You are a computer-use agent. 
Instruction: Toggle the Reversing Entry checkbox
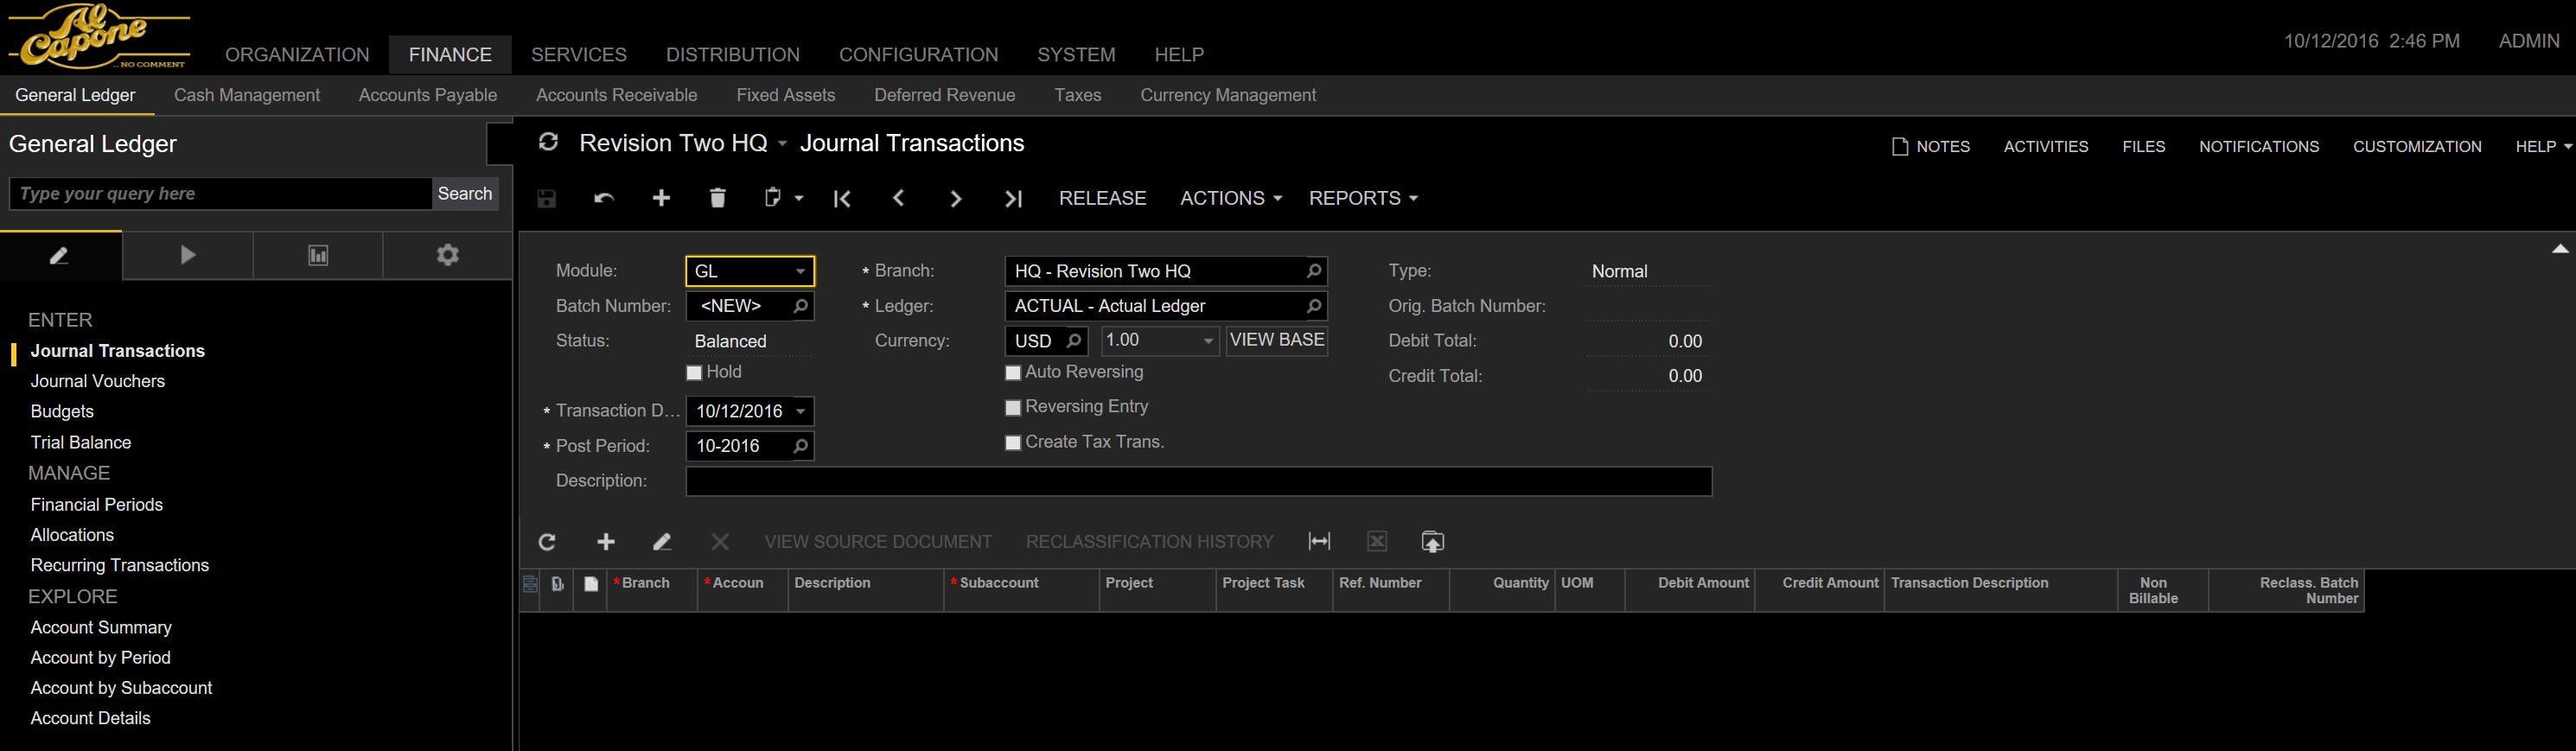pos(1013,408)
